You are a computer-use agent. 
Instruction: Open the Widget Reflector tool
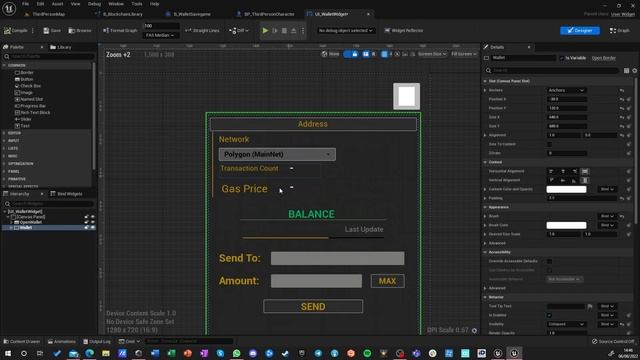tap(404, 31)
